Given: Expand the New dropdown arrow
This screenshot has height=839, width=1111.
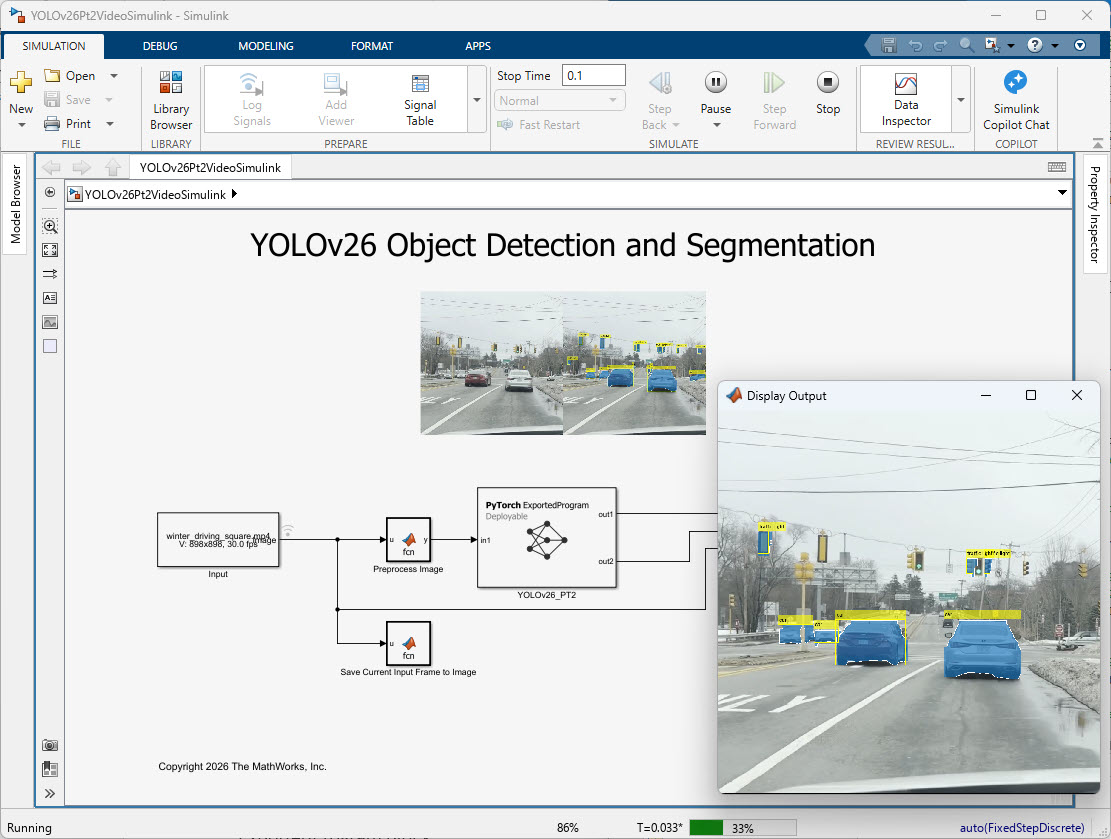Looking at the screenshot, I should pyautogui.click(x=21, y=125).
